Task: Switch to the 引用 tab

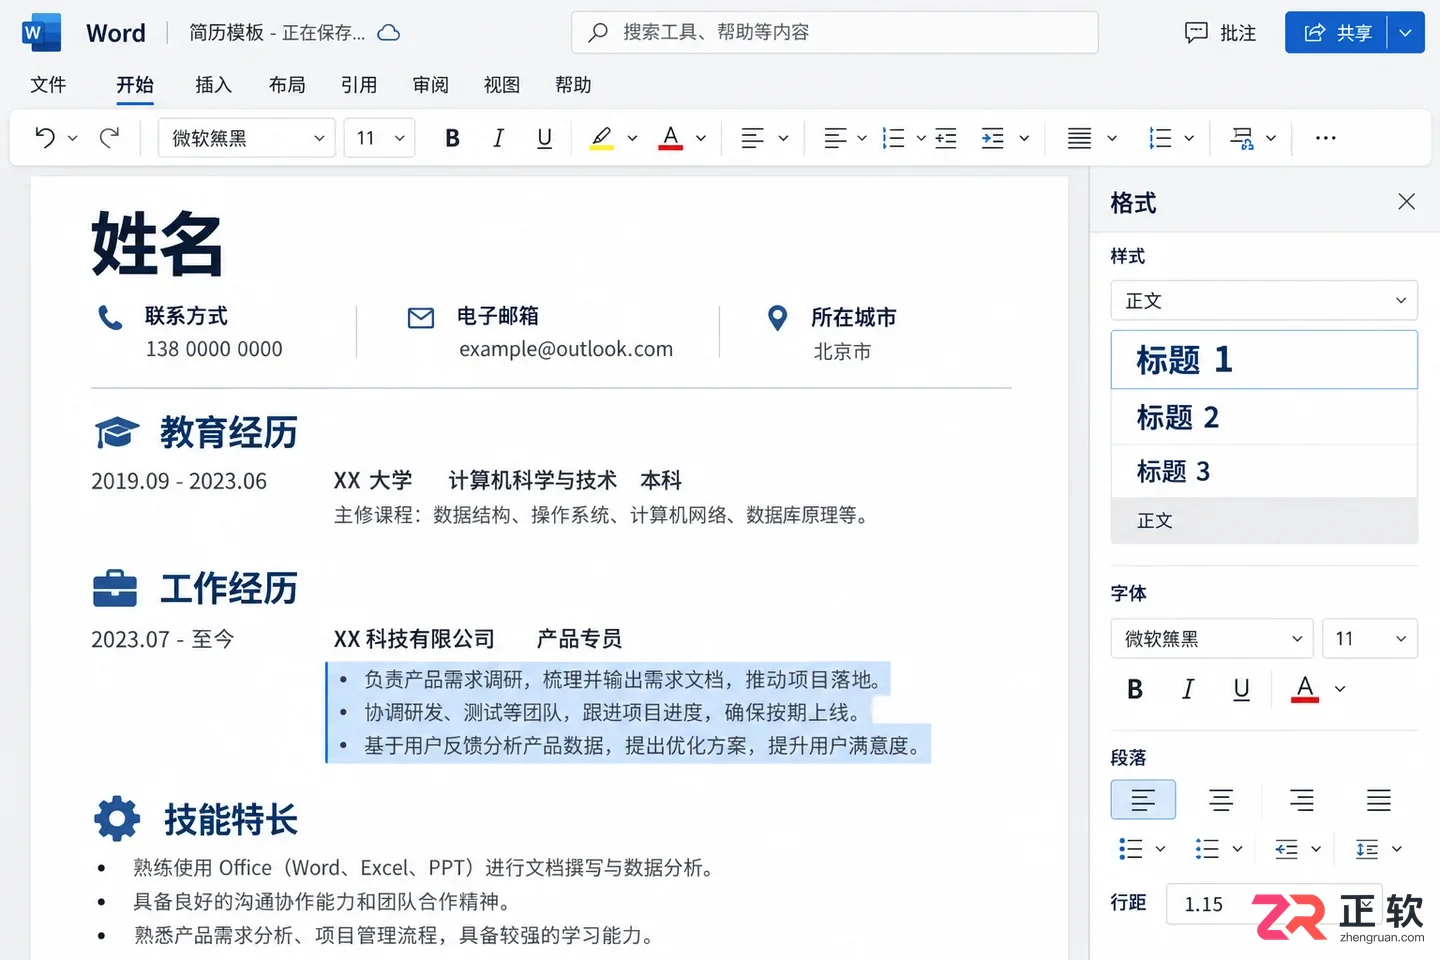Action: (x=359, y=85)
